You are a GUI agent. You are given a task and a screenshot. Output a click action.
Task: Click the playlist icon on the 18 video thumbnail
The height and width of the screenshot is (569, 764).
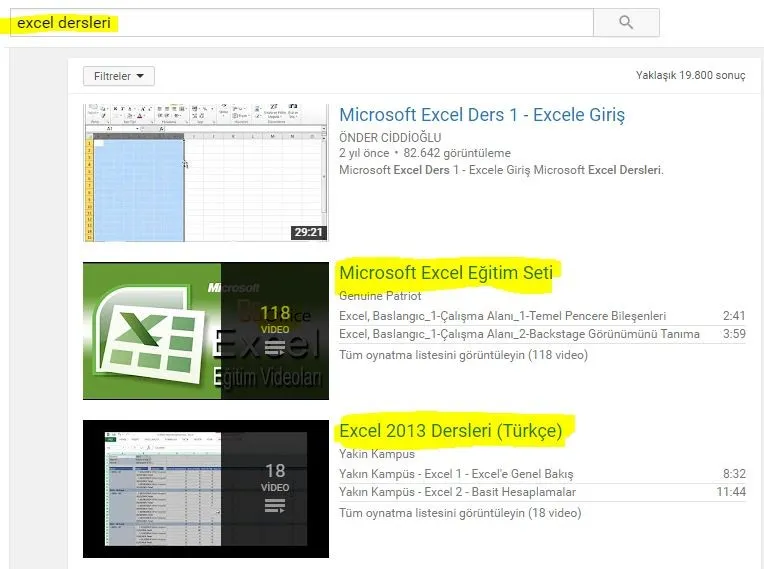(x=275, y=506)
